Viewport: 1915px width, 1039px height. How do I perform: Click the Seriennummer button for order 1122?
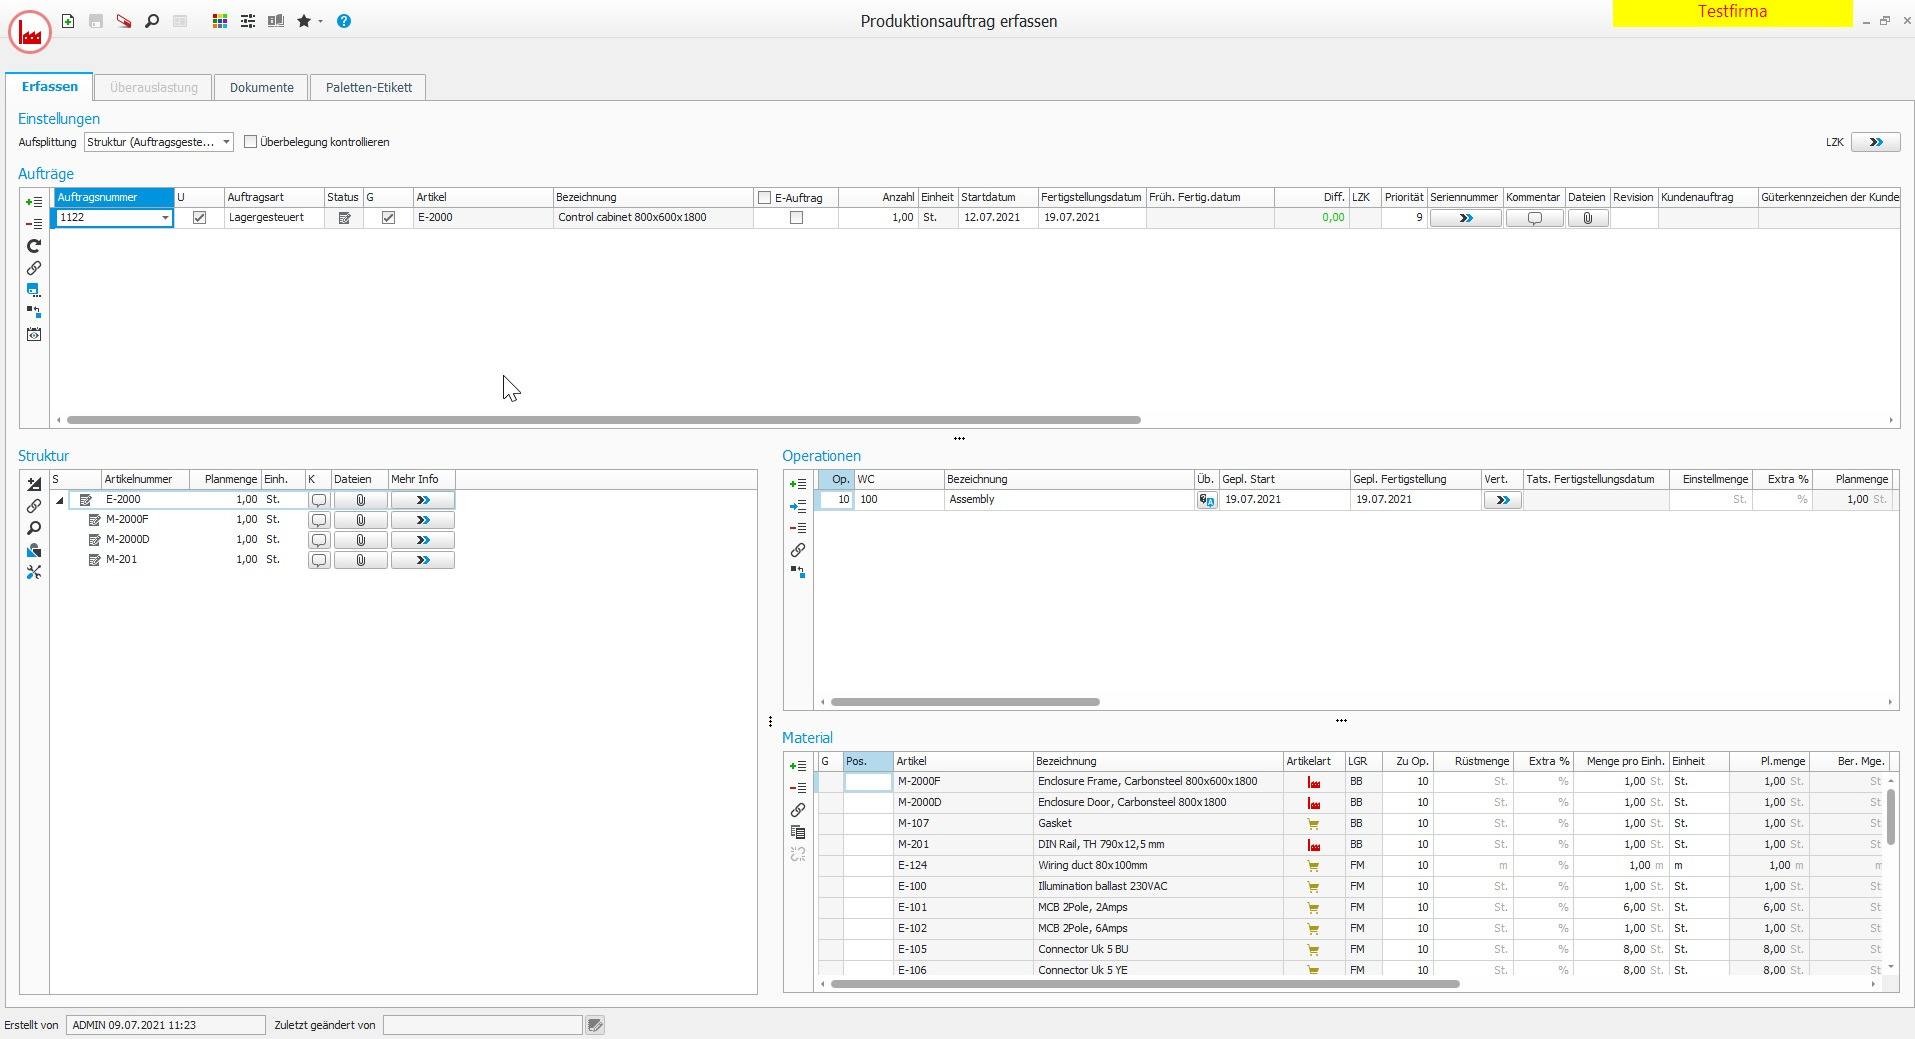(1465, 218)
